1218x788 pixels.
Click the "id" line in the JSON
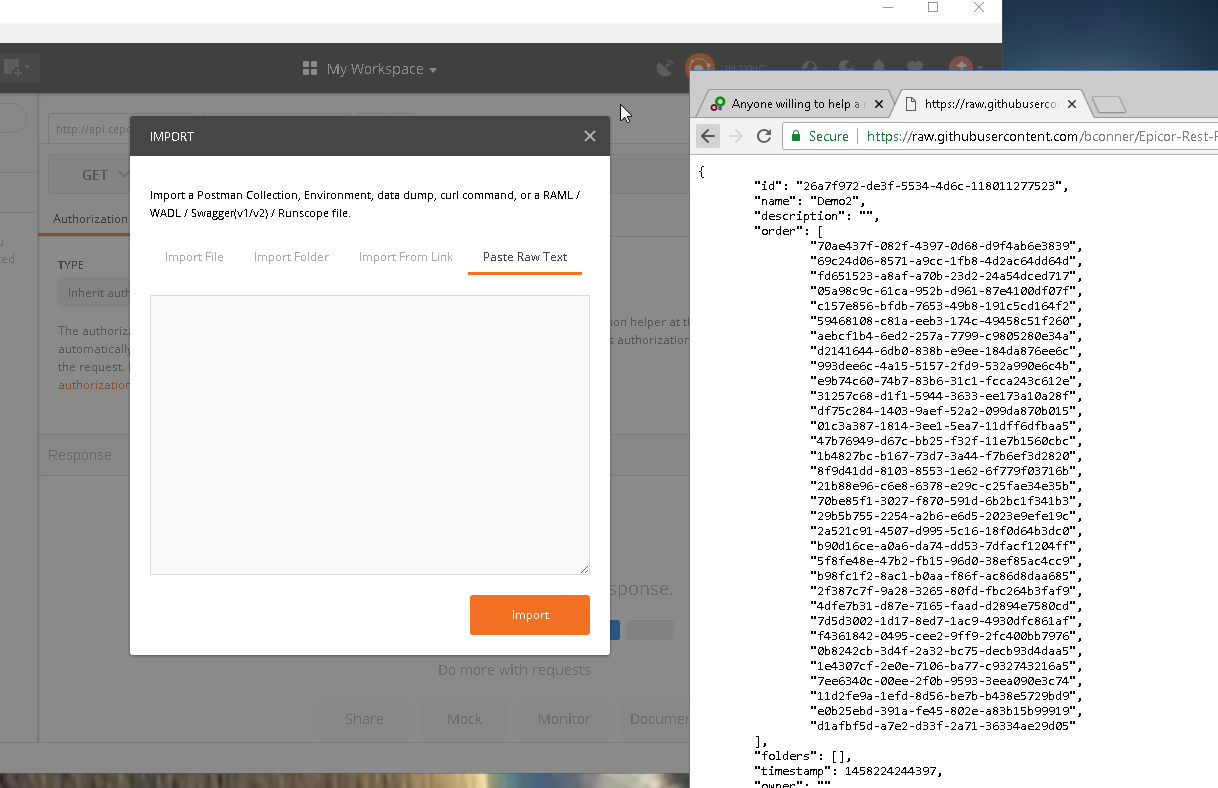(x=911, y=186)
